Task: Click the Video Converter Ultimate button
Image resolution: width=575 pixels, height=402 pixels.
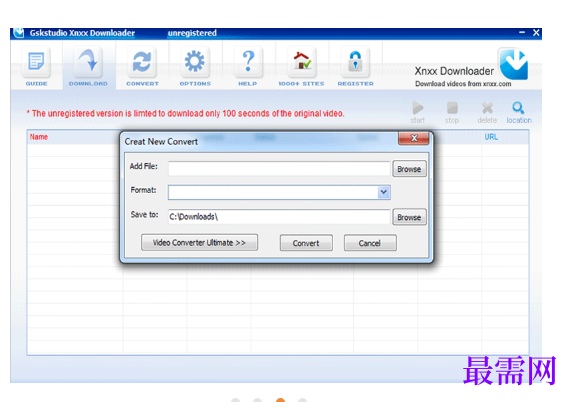Action: [x=199, y=243]
